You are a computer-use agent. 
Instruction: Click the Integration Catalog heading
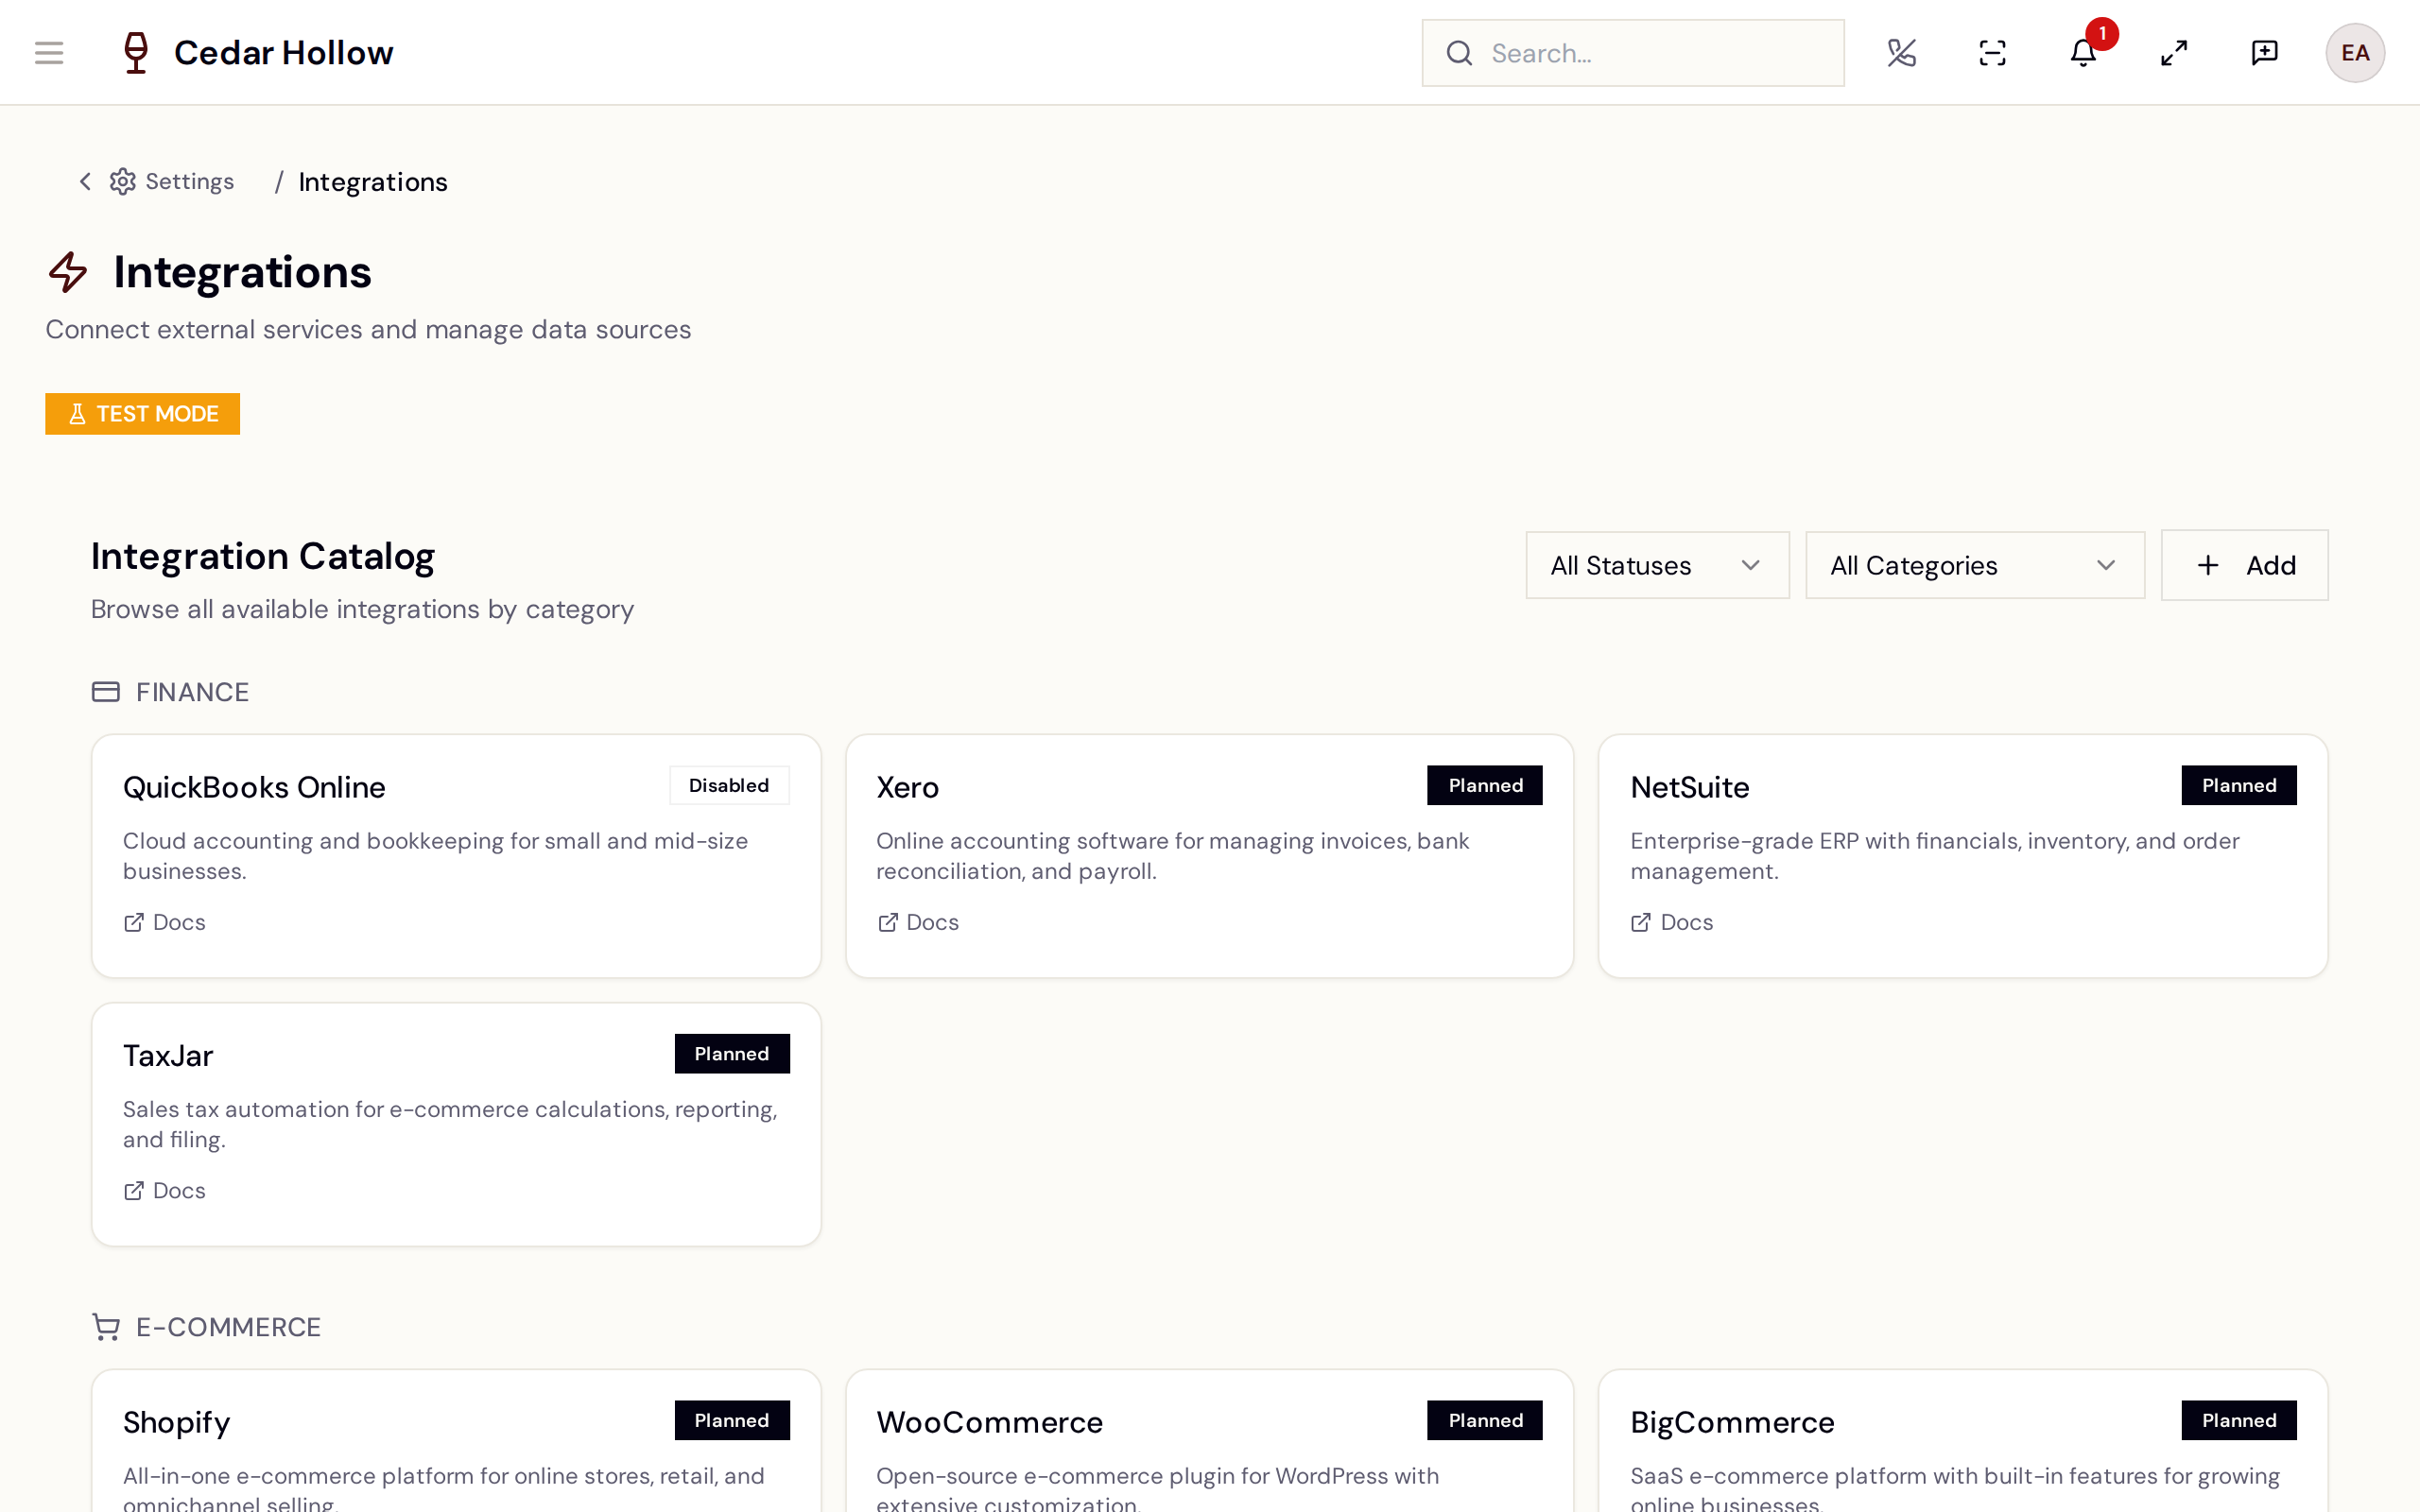[x=263, y=556]
